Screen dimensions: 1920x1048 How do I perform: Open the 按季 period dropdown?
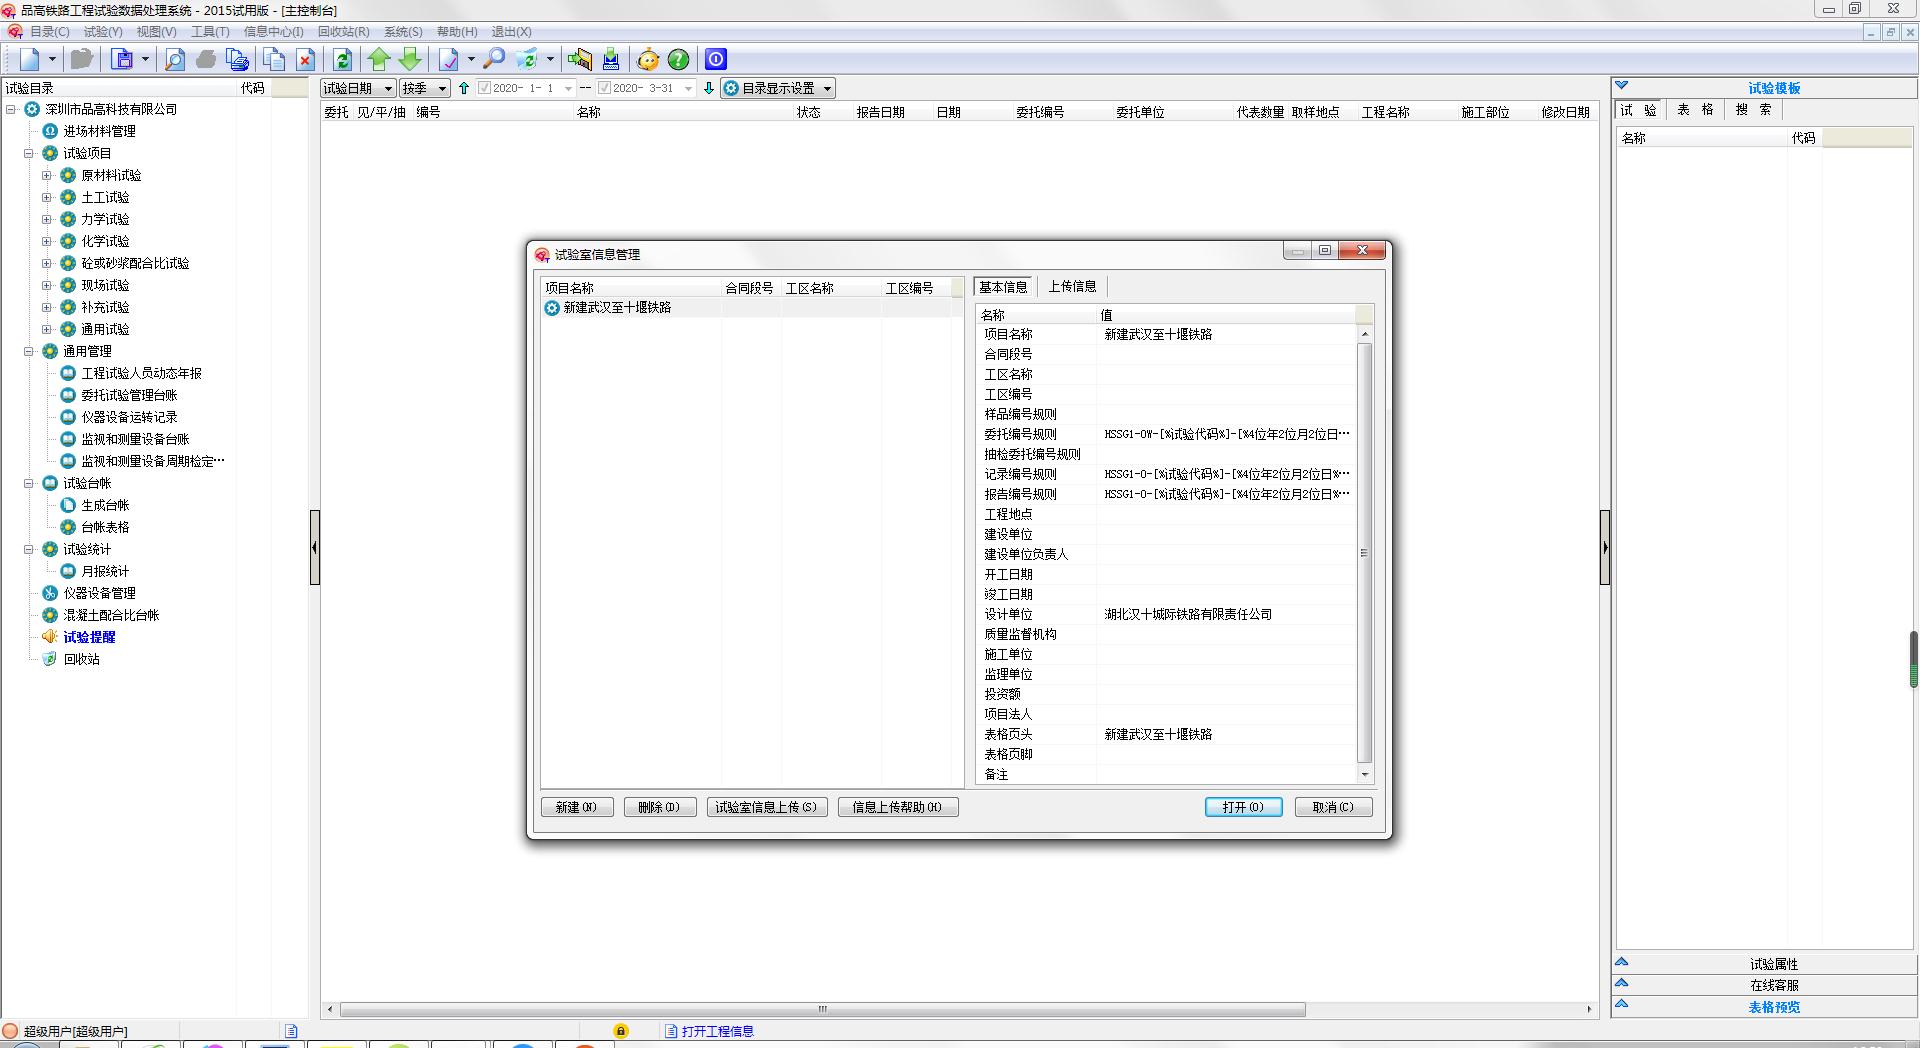[x=424, y=88]
